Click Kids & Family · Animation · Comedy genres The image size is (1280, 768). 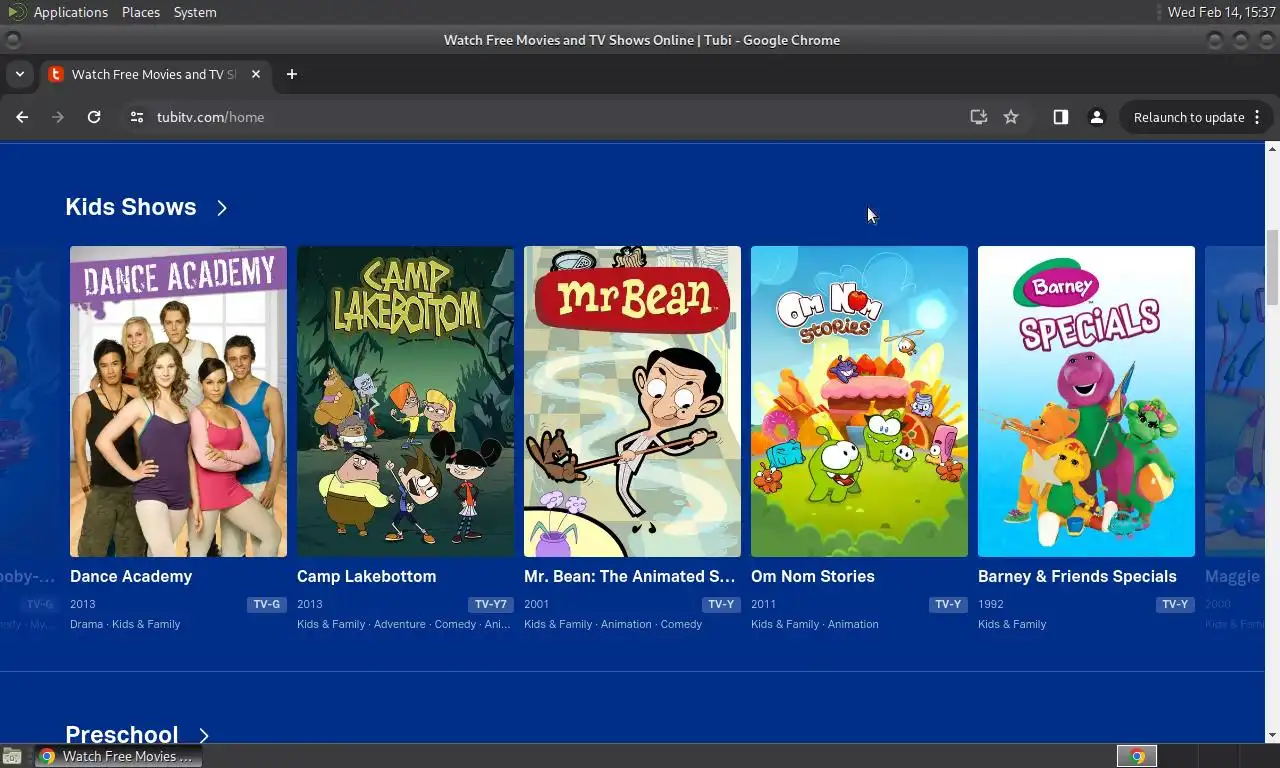click(613, 624)
